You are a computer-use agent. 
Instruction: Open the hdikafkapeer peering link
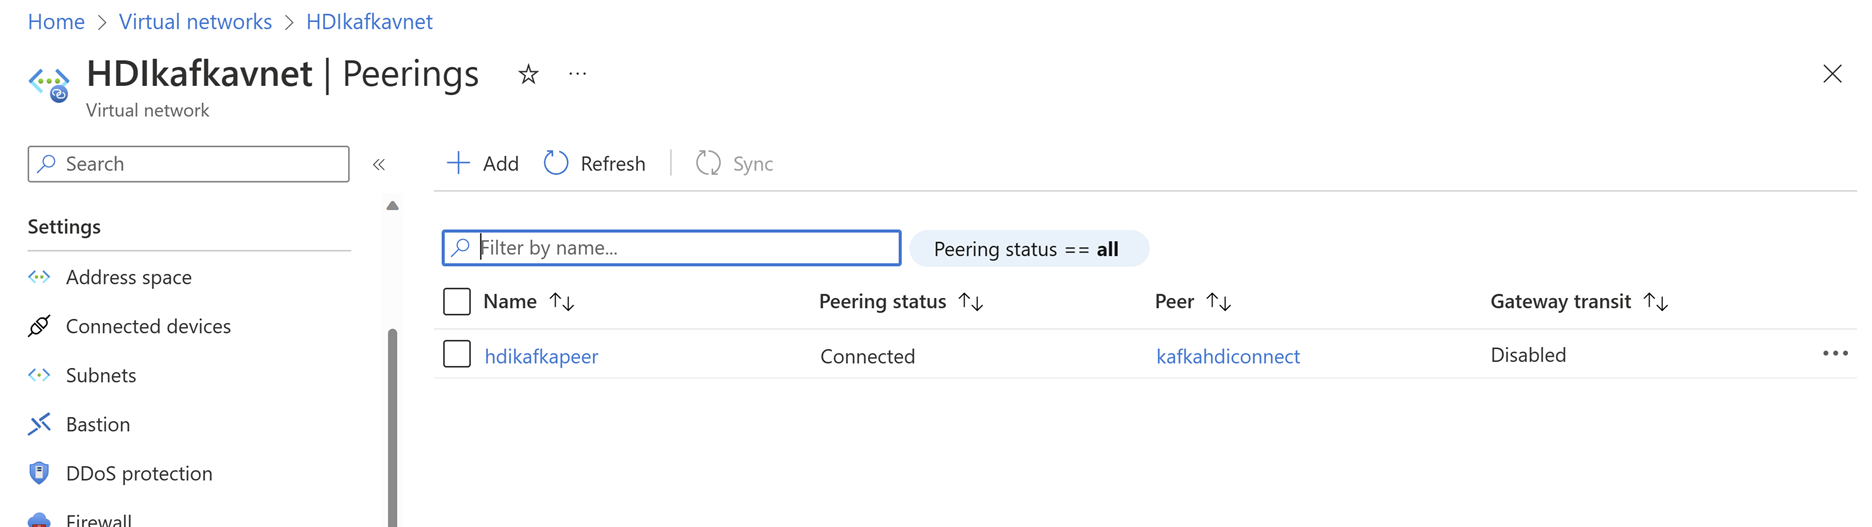pyautogui.click(x=541, y=356)
